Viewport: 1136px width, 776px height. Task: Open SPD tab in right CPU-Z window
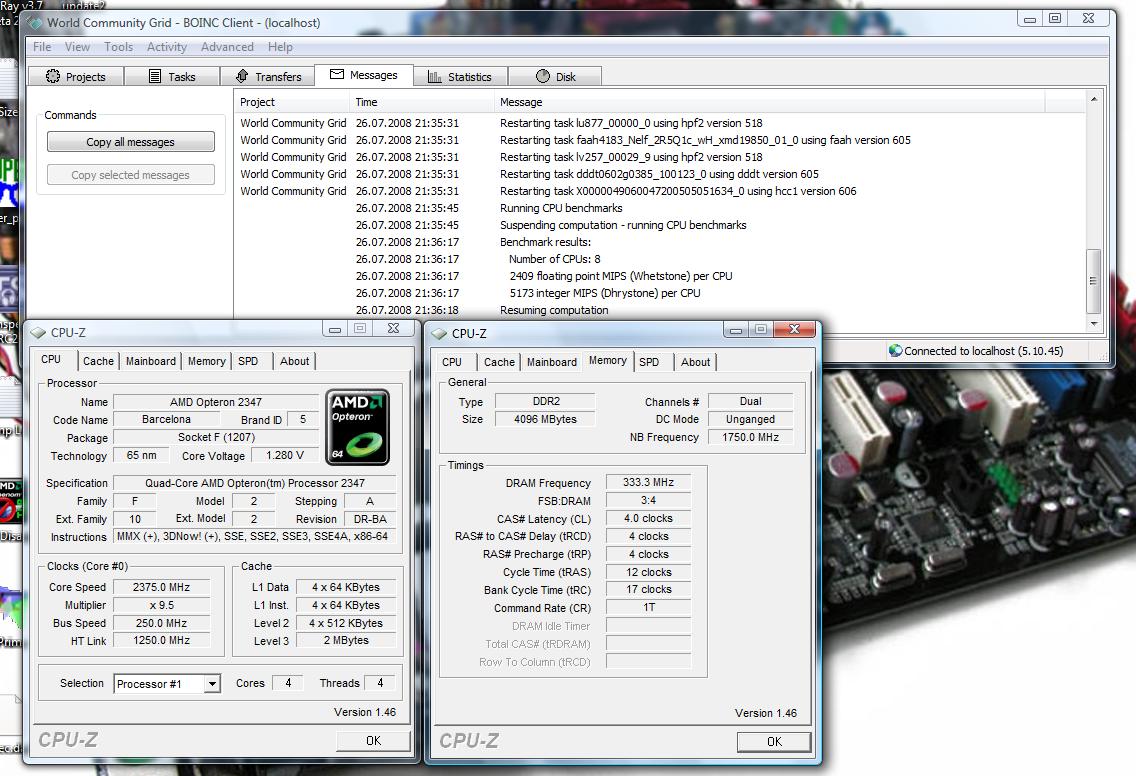649,362
